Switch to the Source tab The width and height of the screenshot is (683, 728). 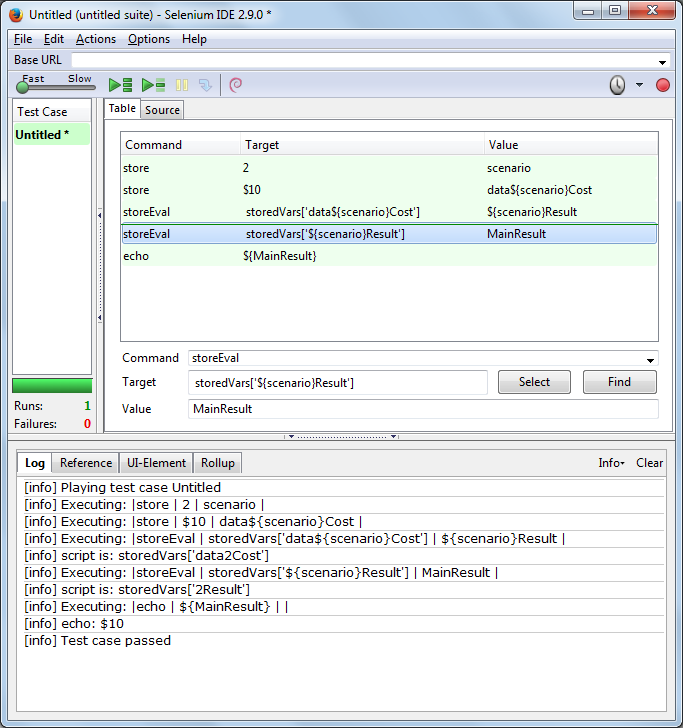162,110
